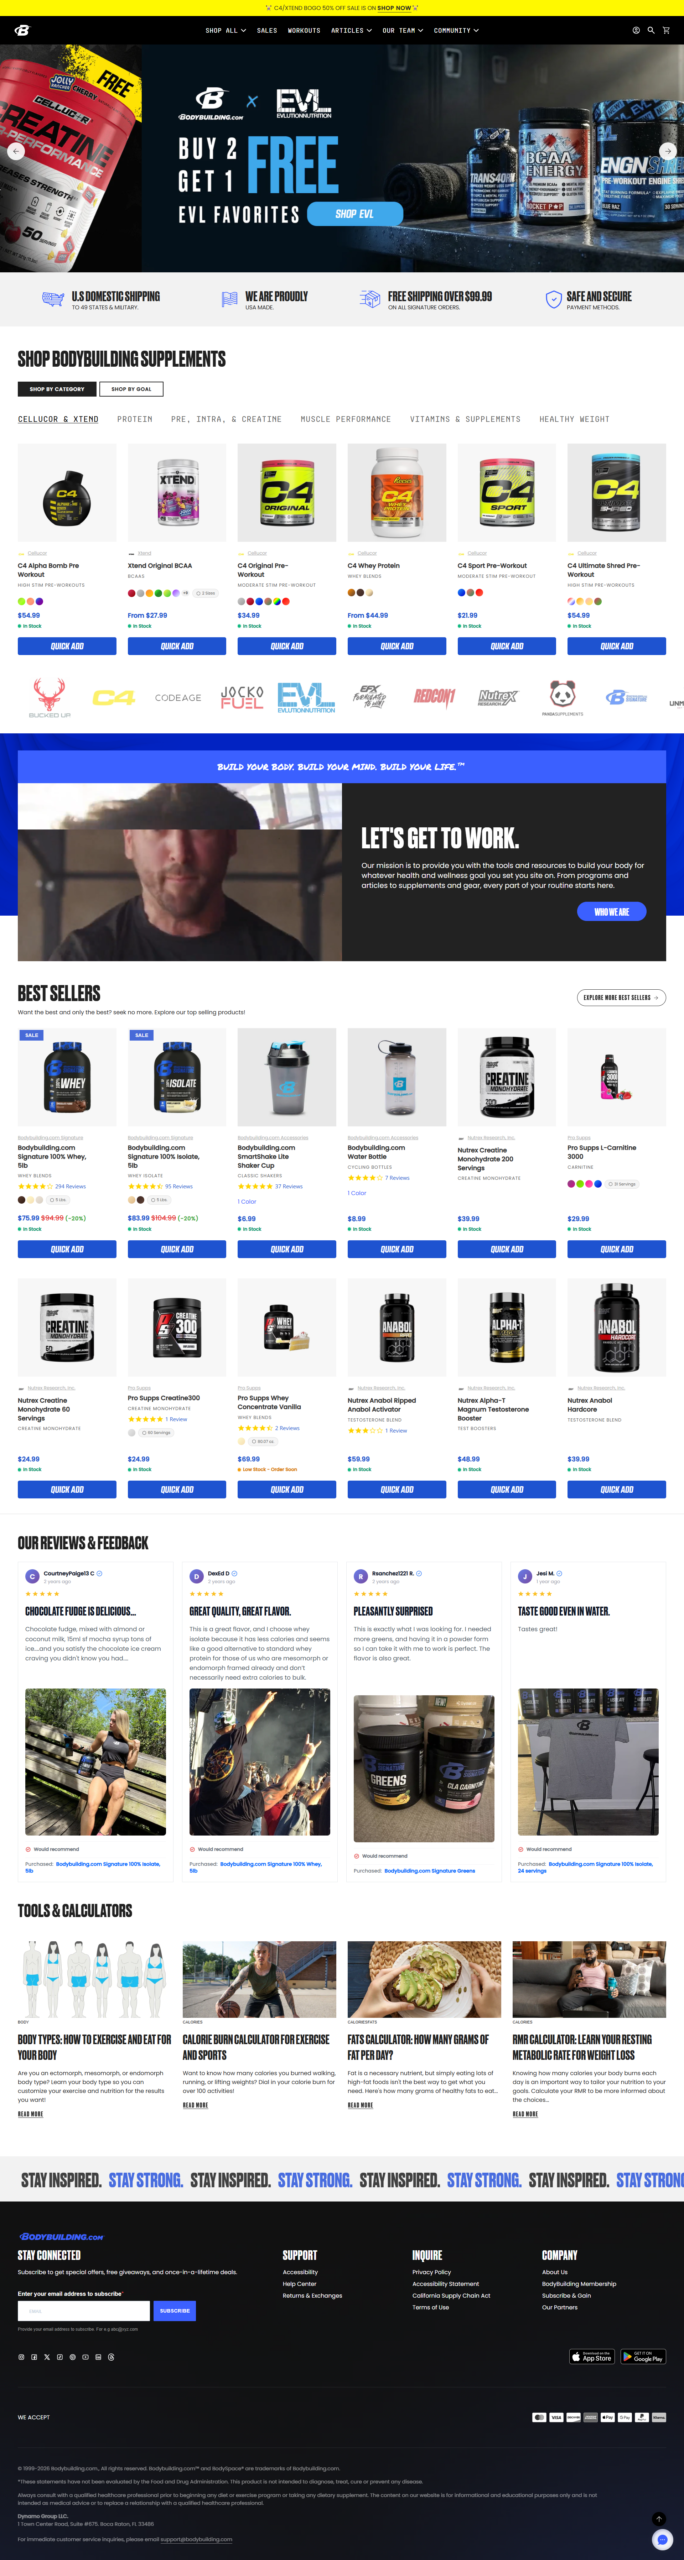Go to previous hero banner slide arrow
The image size is (684, 2560).
tap(16, 151)
